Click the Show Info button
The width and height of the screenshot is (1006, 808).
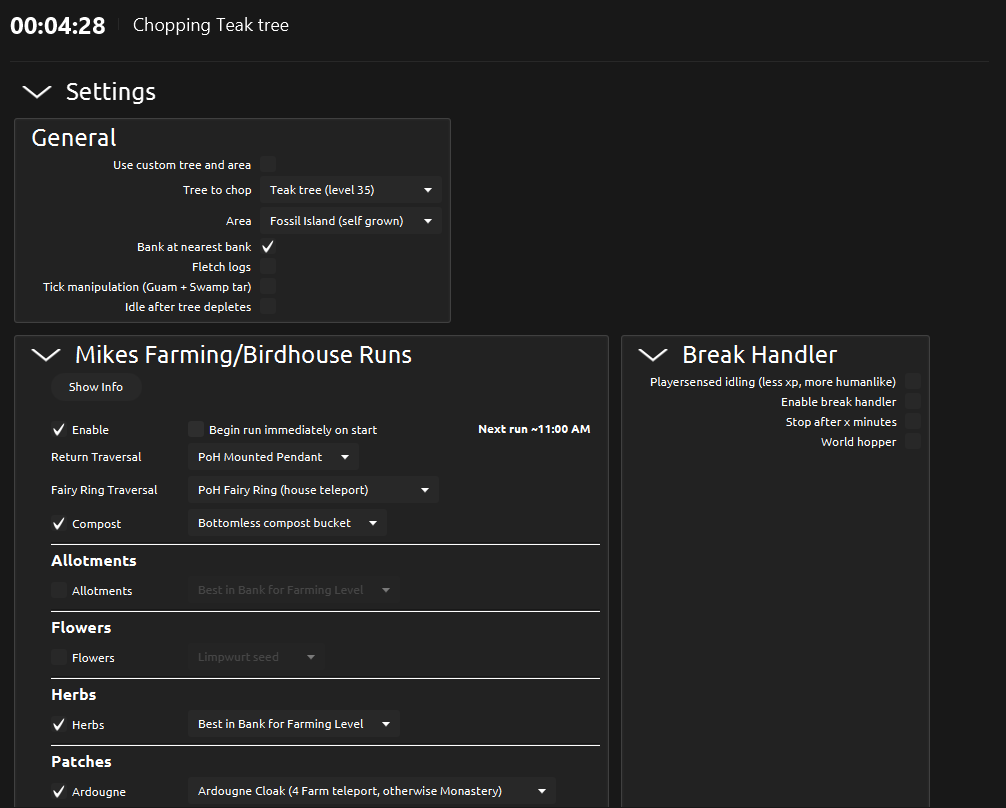click(96, 387)
